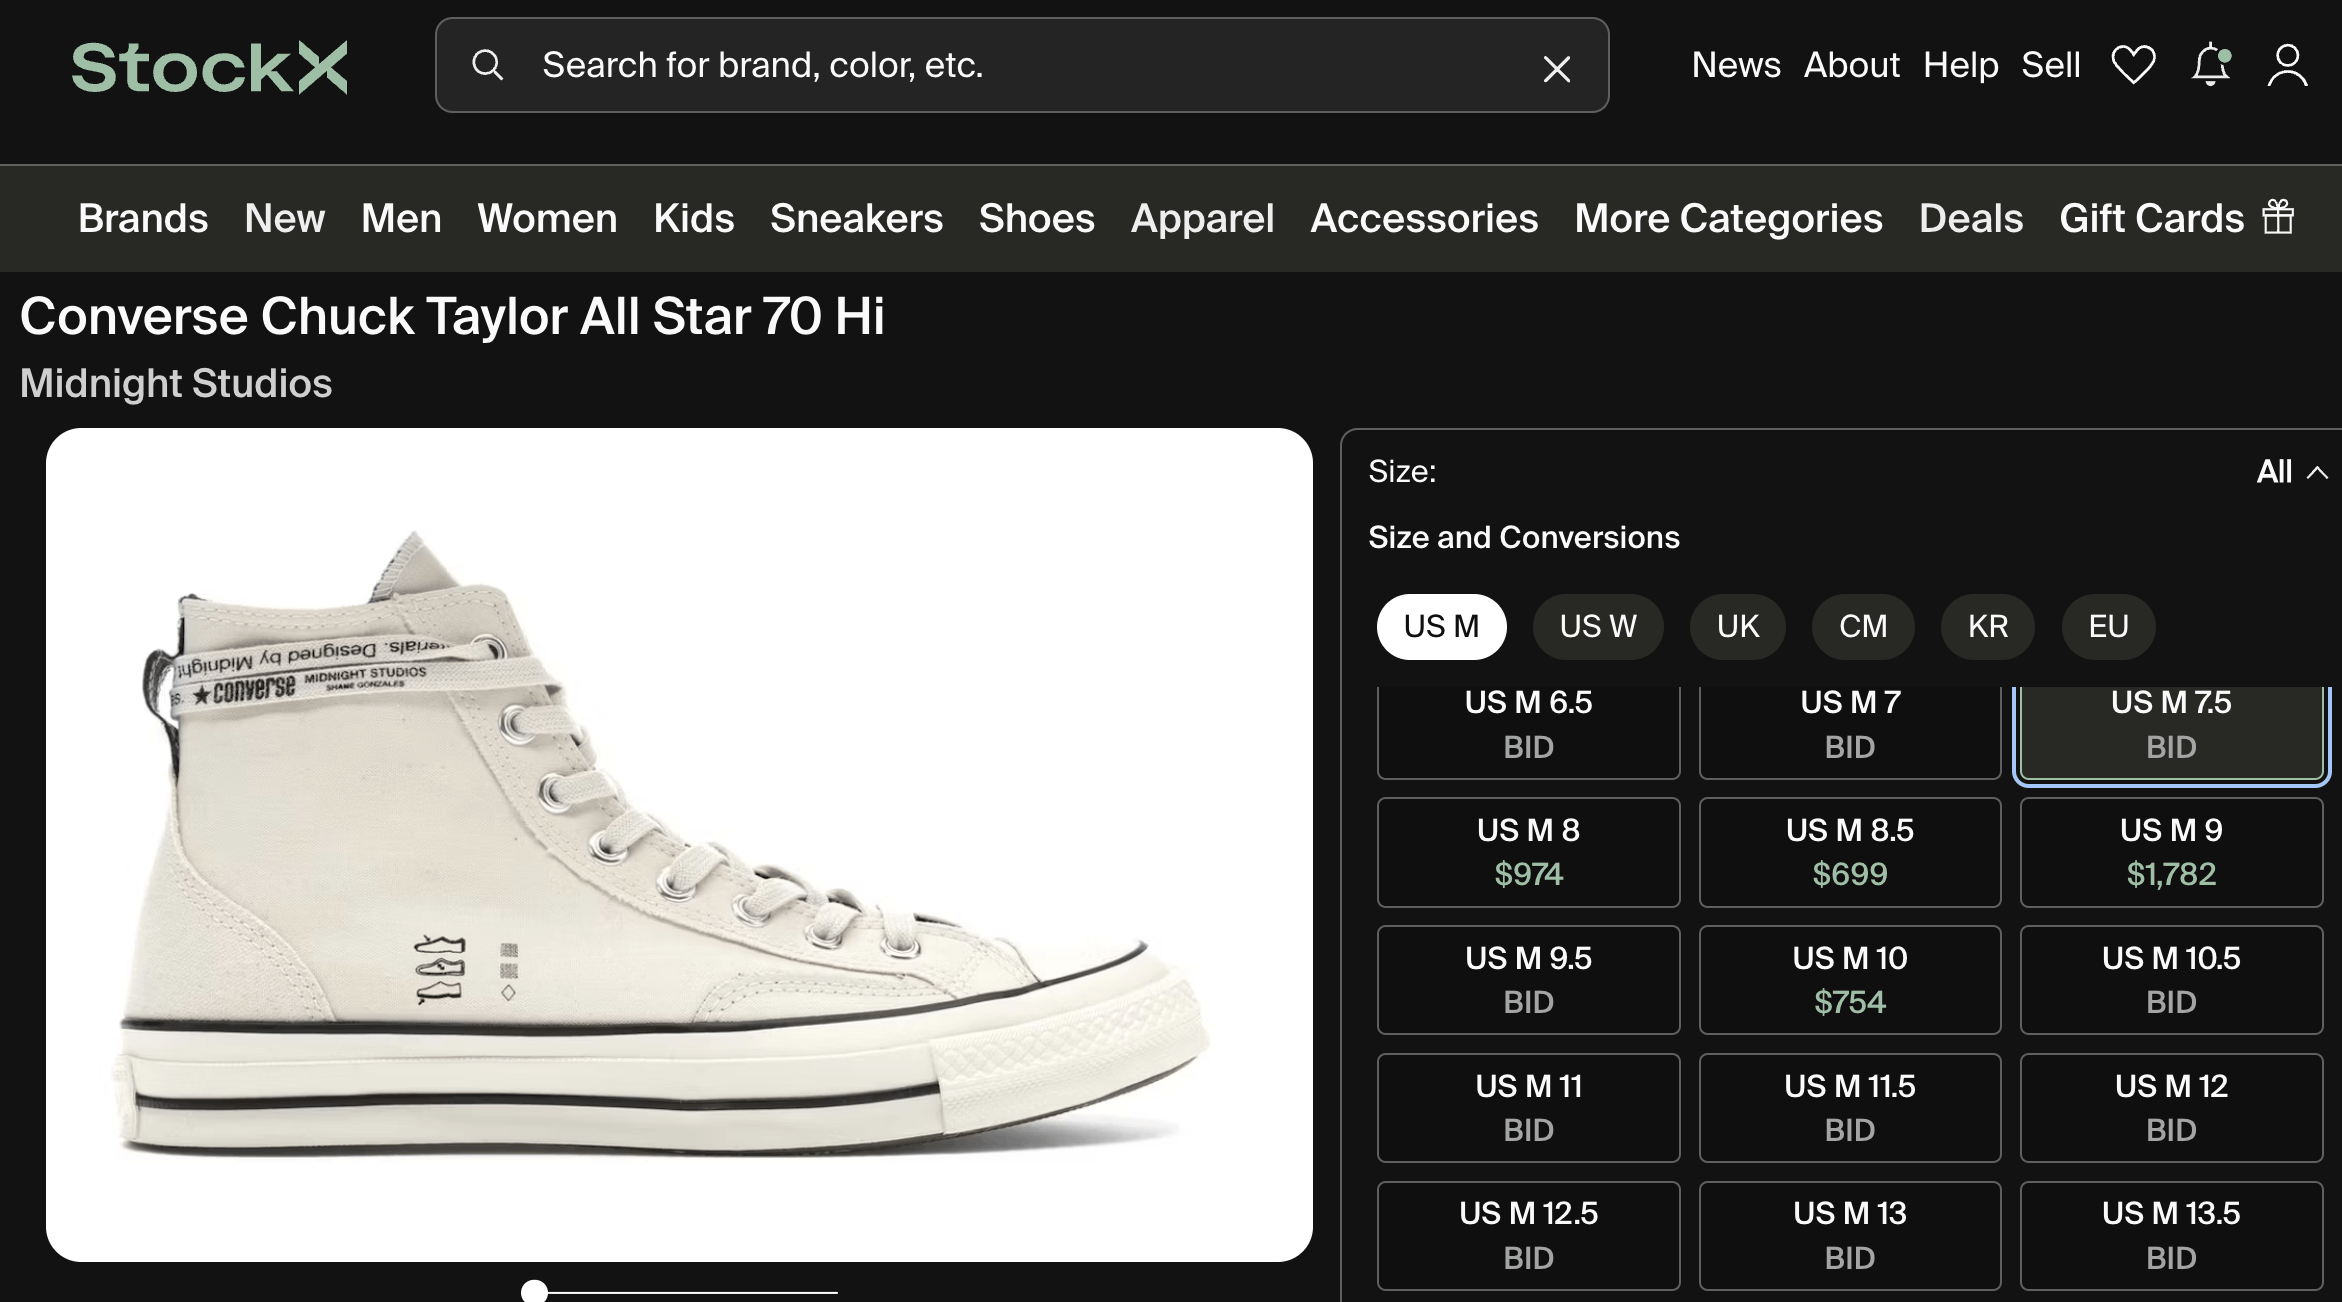Viewport: 2342px width, 1302px height.
Task: Open the Gift Cards menu item
Action: point(2151,218)
